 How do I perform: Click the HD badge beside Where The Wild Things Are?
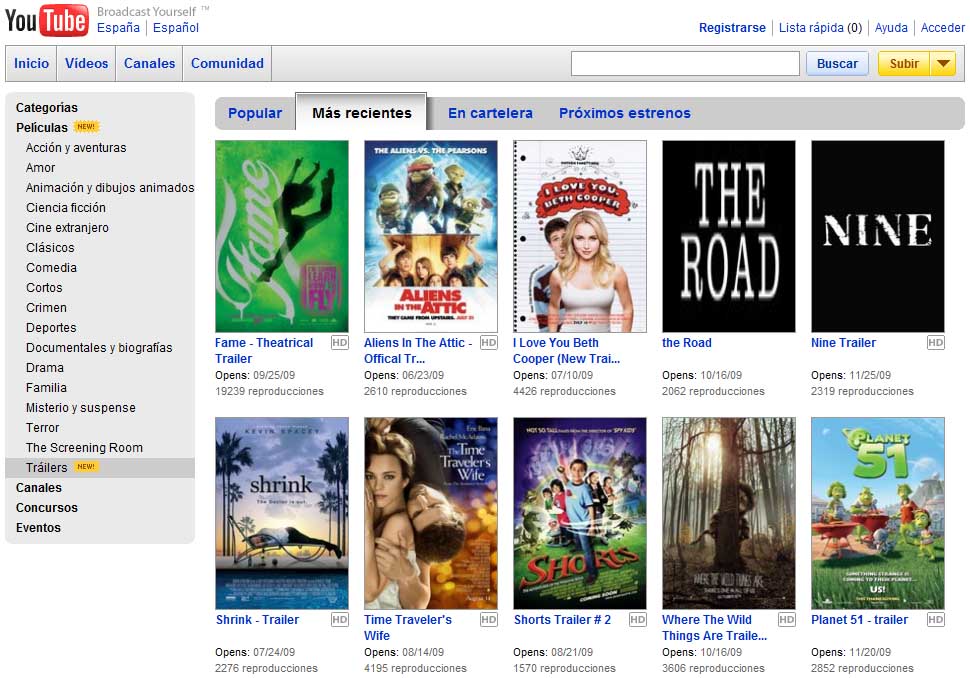(787, 620)
